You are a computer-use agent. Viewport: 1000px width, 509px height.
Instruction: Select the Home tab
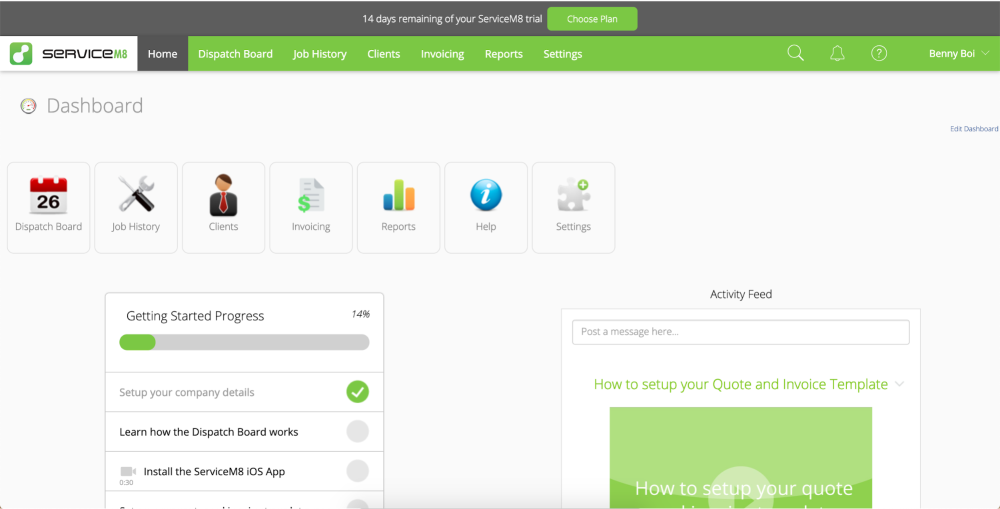click(x=163, y=54)
